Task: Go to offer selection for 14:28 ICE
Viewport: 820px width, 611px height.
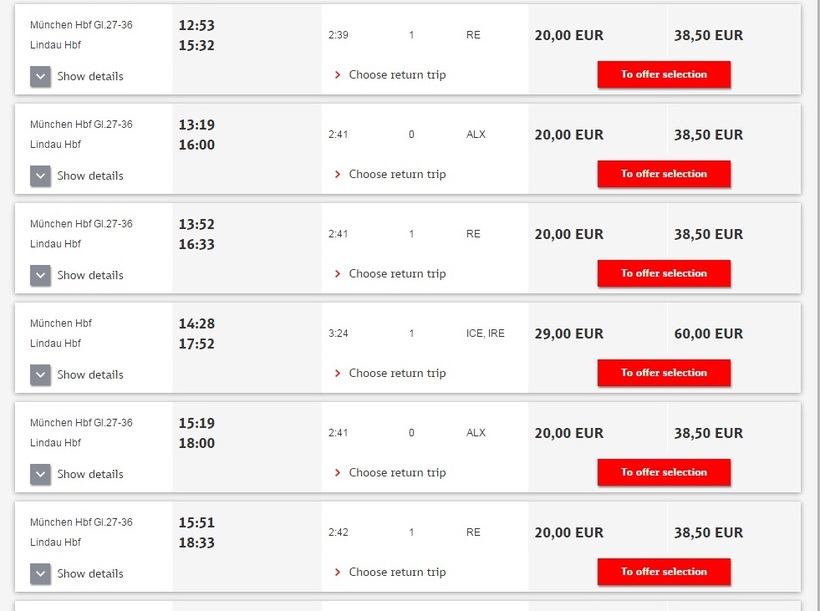Action: (x=664, y=373)
